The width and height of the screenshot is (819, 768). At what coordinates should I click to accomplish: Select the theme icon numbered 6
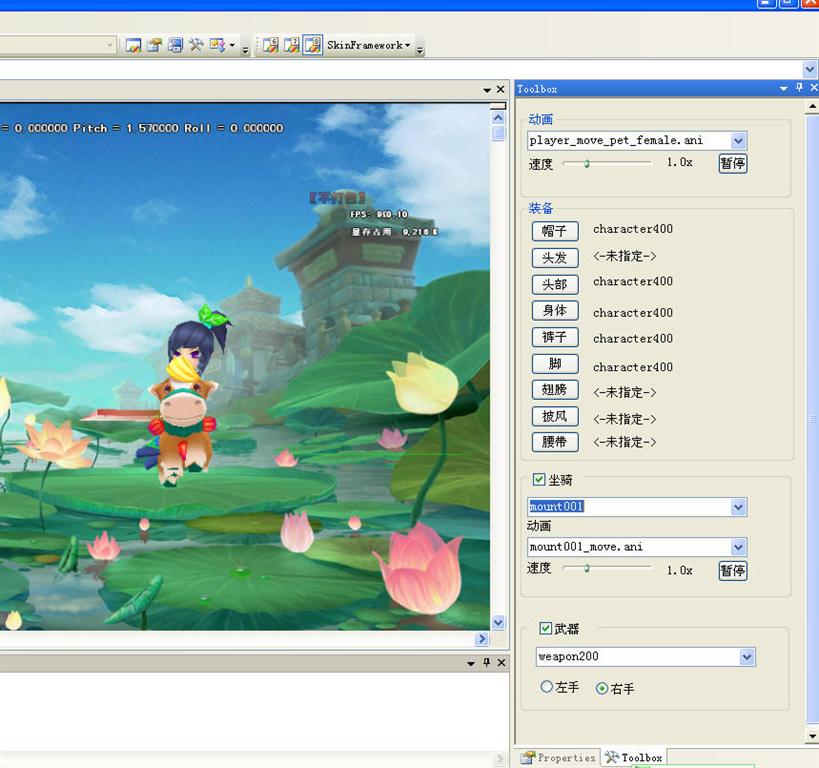point(271,45)
